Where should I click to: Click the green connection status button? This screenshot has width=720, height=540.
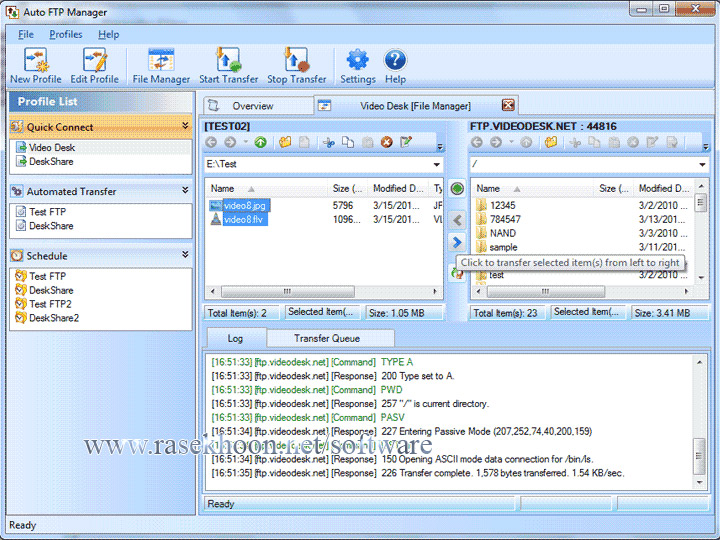click(457, 188)
